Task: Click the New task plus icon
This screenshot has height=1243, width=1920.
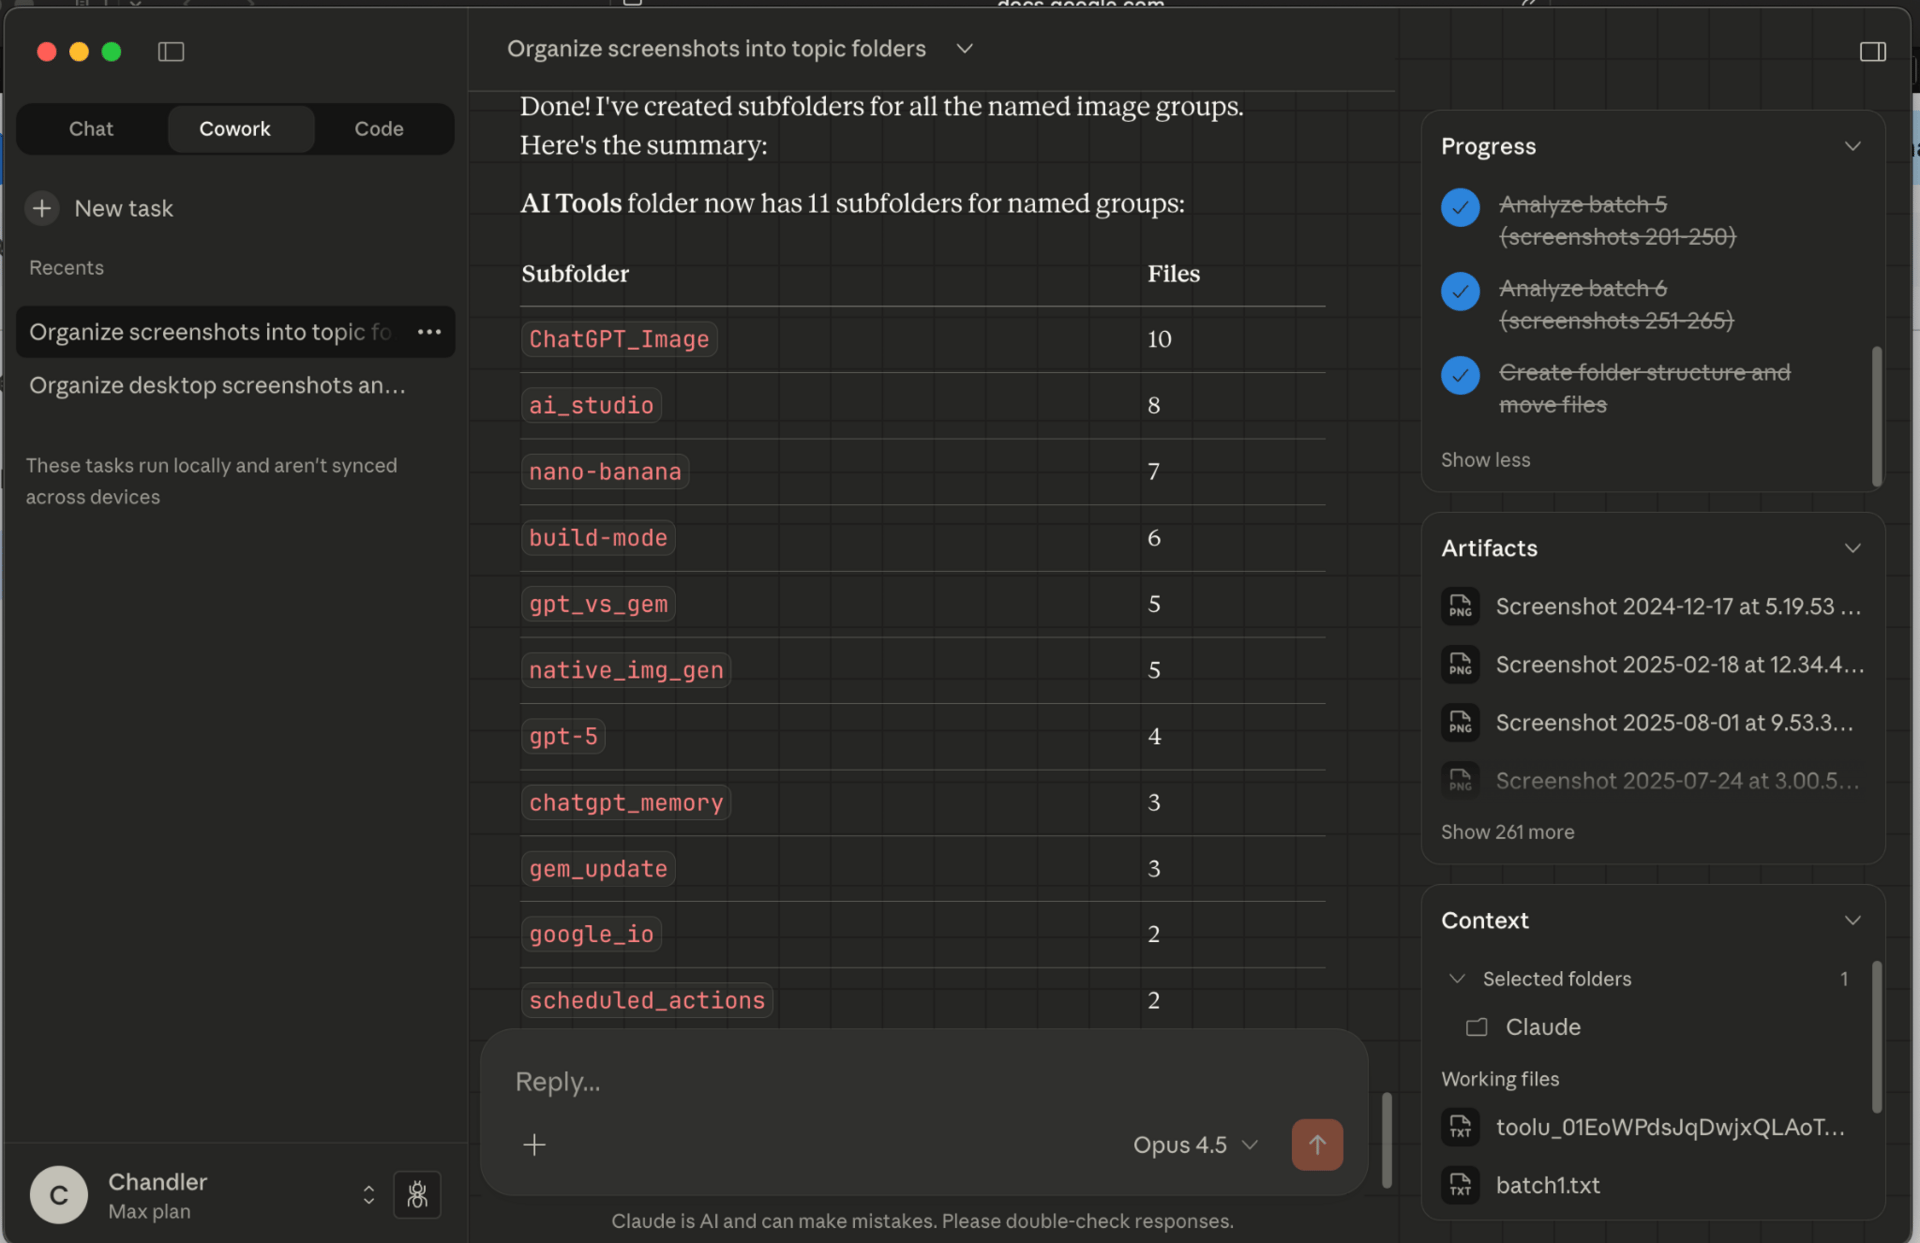Action: pyautogui.click(x=42, y=208)
